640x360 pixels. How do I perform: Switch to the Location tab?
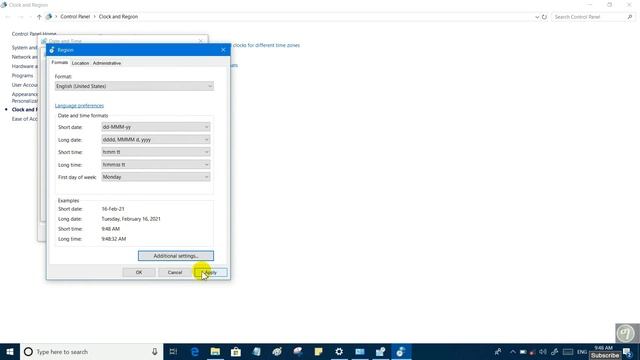coord(80,63)
